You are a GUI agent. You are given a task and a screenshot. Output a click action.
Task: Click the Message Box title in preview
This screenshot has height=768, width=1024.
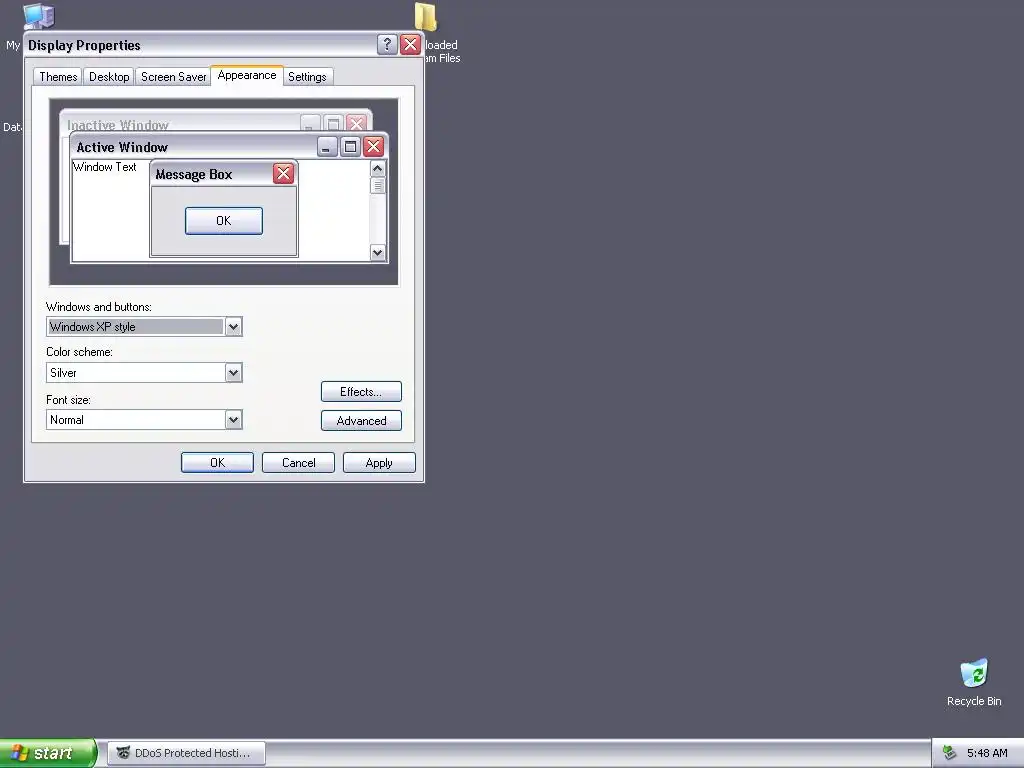point(194,174)
